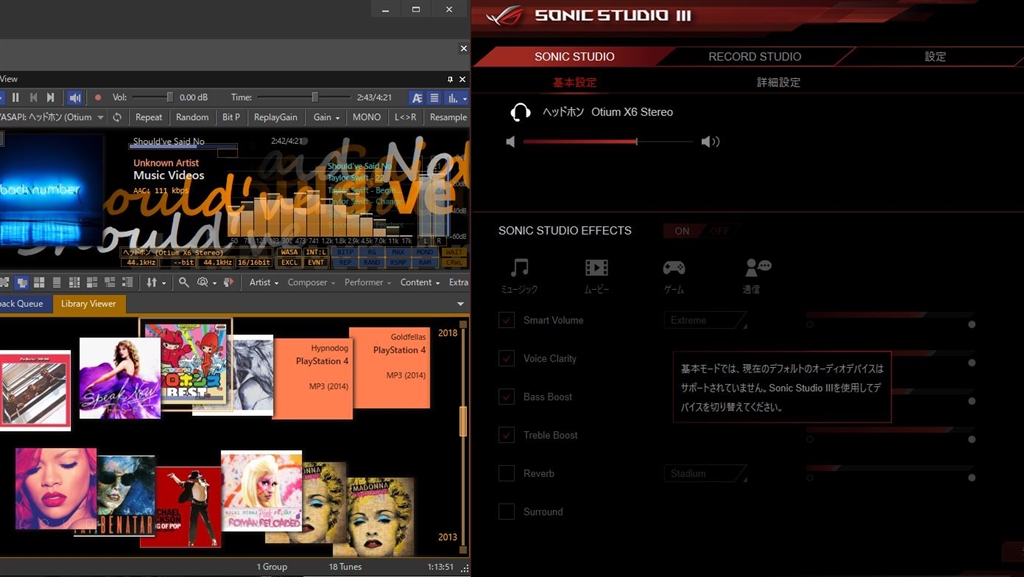Image resolution: width=1024 pixels, height=577 pixels.
Task: Select the Music preset icon
Action: pyautogui.click(x=519, y=267)
